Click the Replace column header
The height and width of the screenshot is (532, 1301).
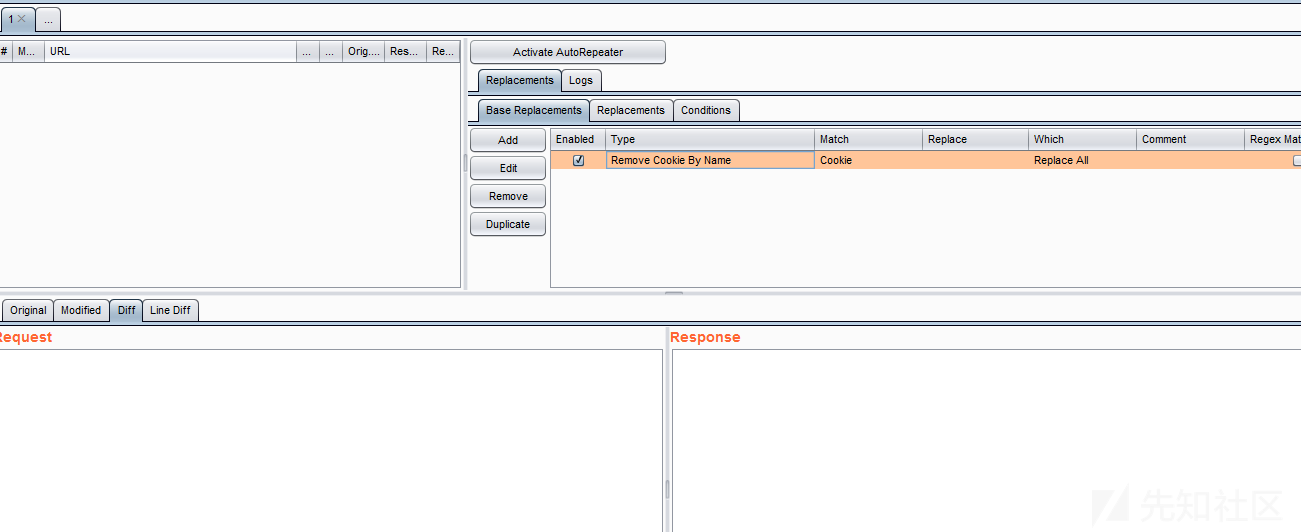[x=975, y=139]
